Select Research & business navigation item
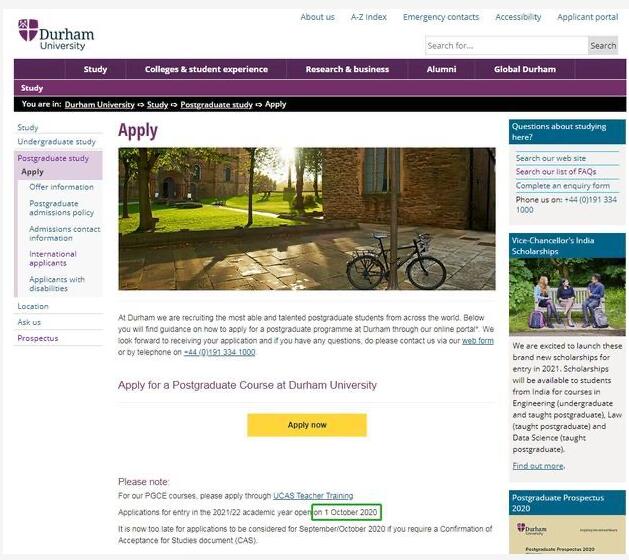629x560 pixels. pos(347,69)
